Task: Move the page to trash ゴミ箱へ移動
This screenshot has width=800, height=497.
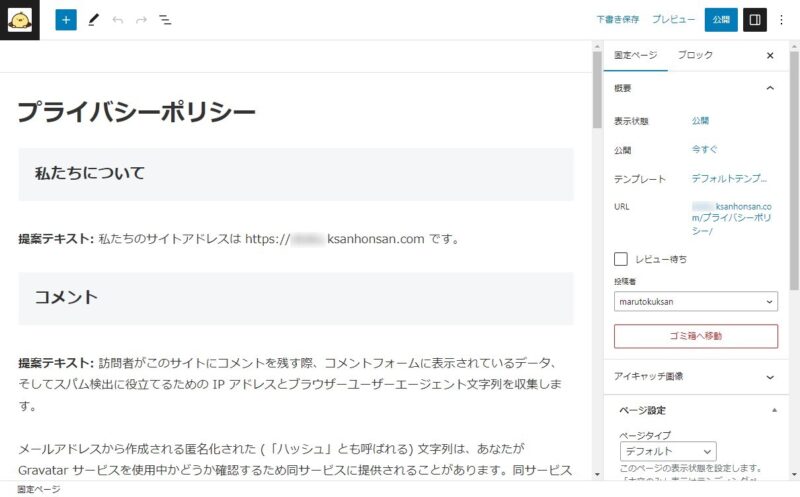Action: 695,336
